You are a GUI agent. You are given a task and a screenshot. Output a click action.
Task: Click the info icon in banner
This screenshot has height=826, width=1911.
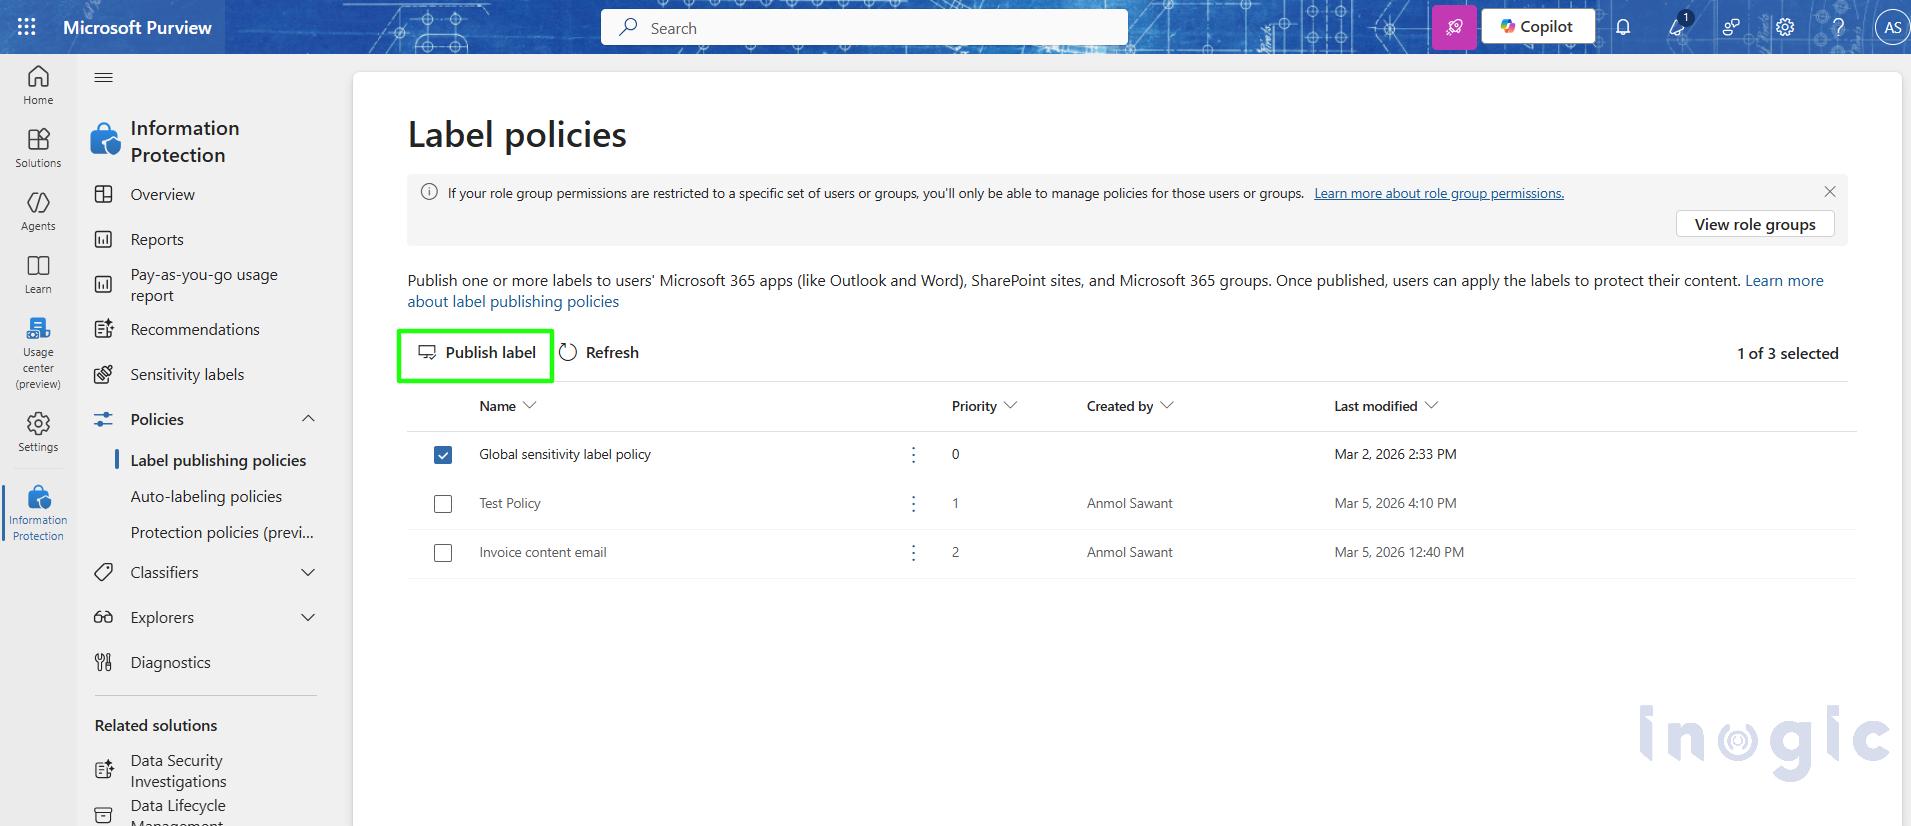click(429, 192)
